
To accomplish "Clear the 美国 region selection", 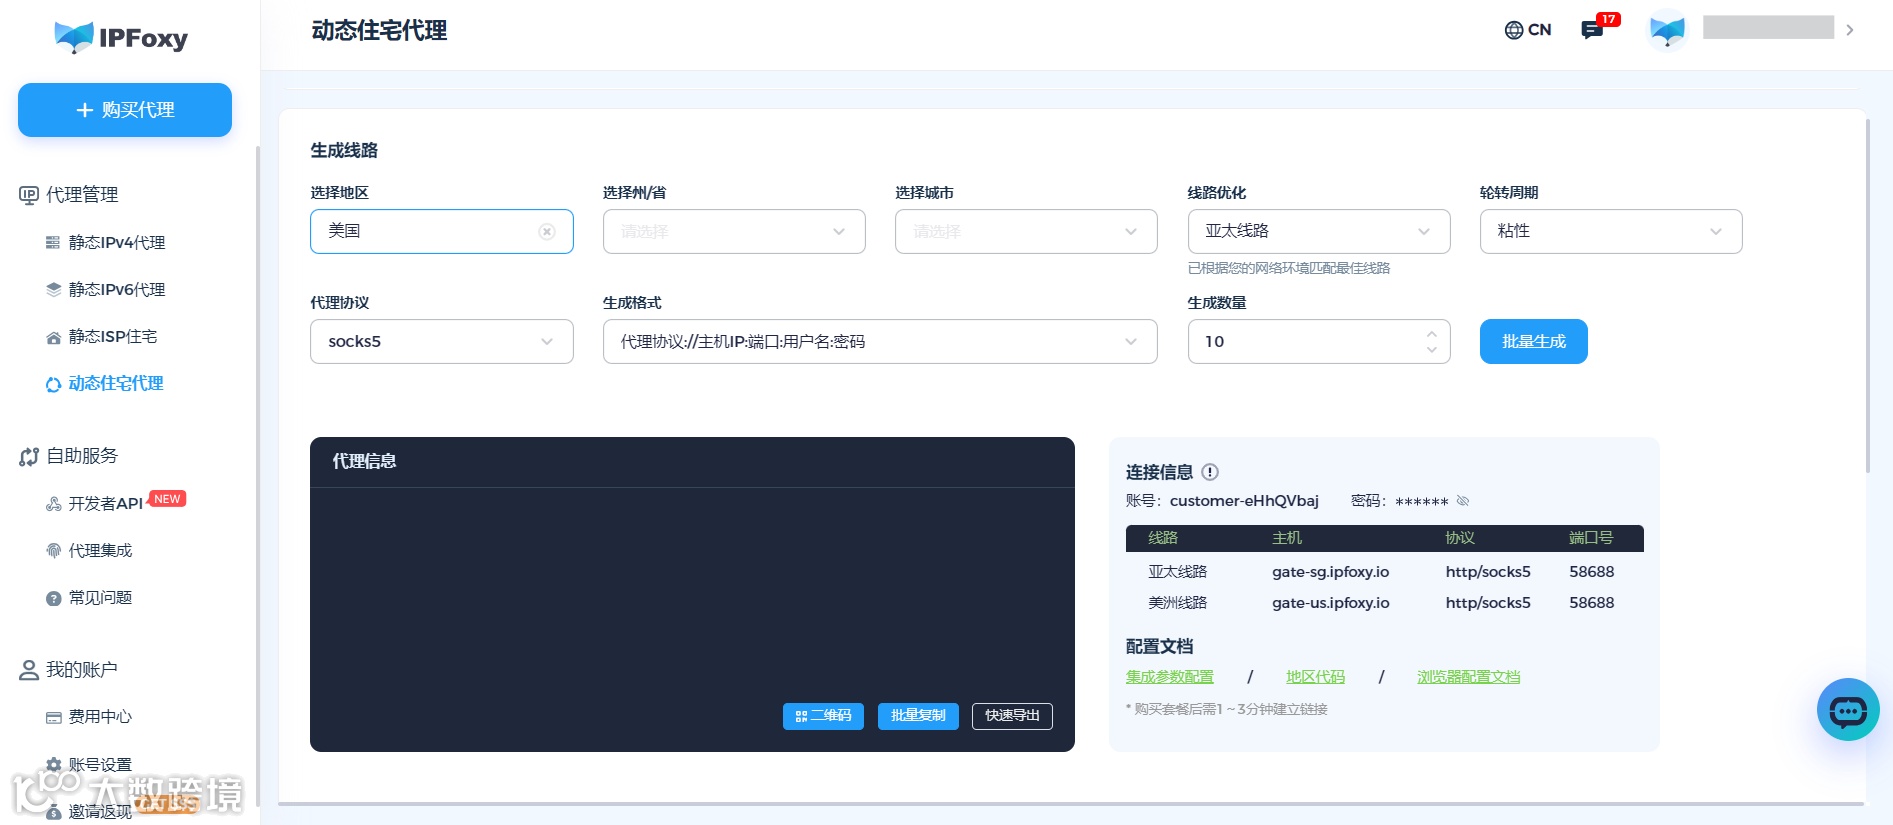I will pyautogui.click(x=547, y=231).
